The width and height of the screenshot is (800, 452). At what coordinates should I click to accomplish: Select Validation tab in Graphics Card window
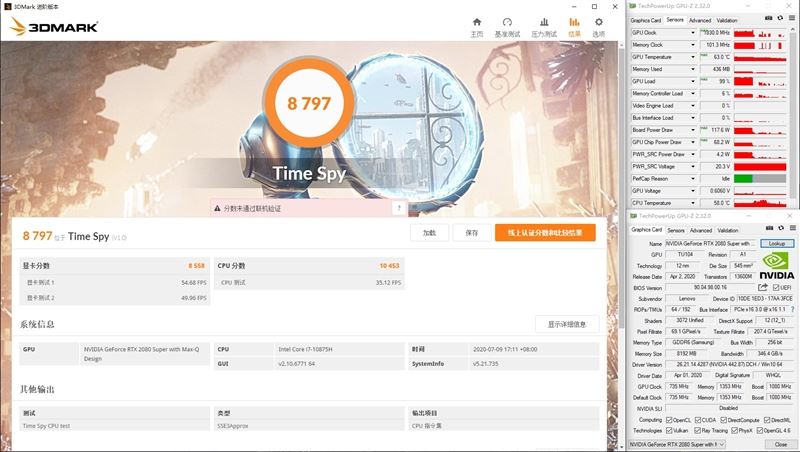tap(728, 230)
